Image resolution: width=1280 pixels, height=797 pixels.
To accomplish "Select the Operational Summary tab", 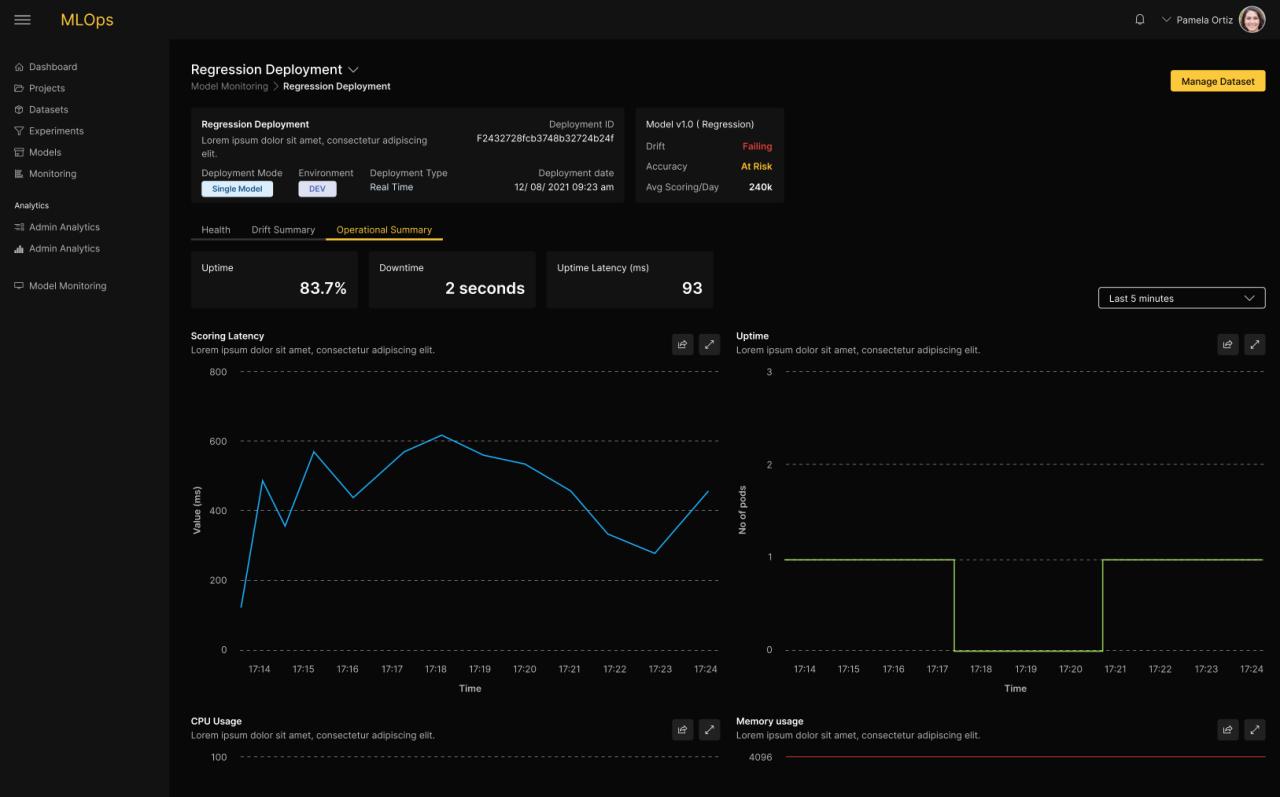I will [x=384, y=230].
